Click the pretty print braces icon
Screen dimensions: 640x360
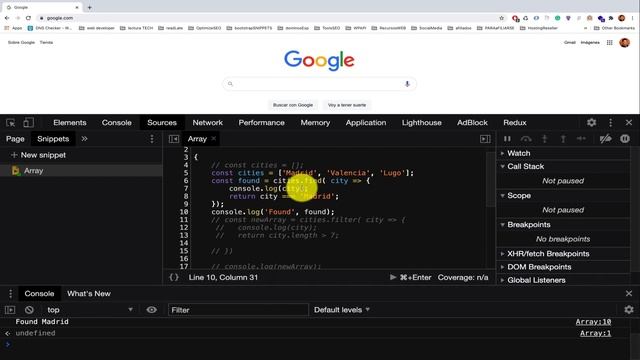coord(174,277)
